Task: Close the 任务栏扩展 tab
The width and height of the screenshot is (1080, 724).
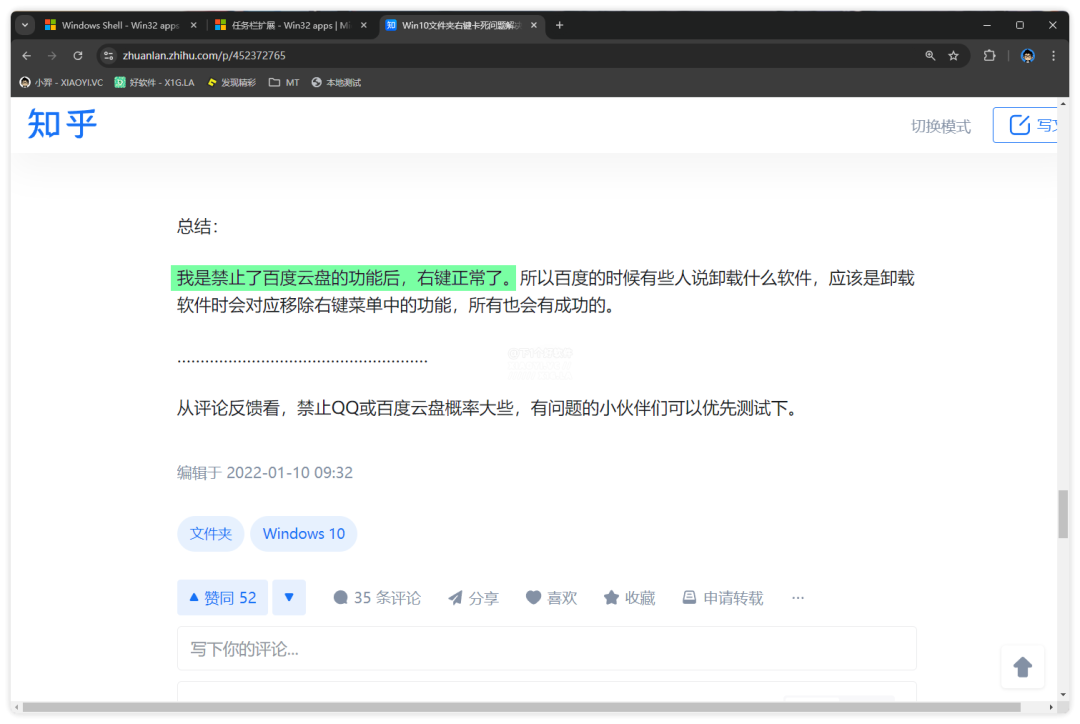Action: pos(364,25)
